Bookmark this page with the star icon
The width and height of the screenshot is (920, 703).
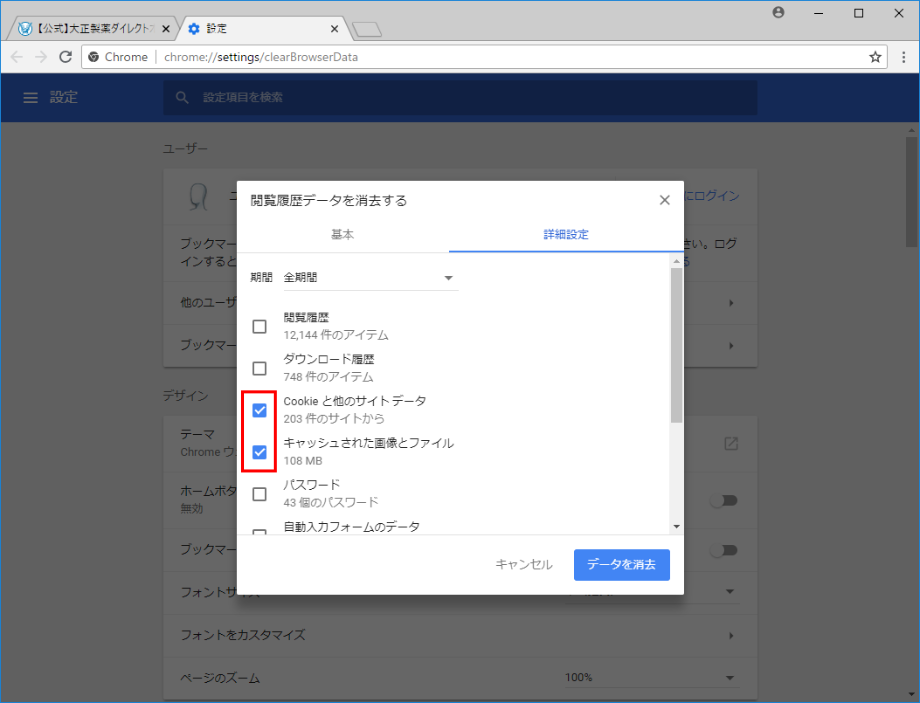pos(875,57)
